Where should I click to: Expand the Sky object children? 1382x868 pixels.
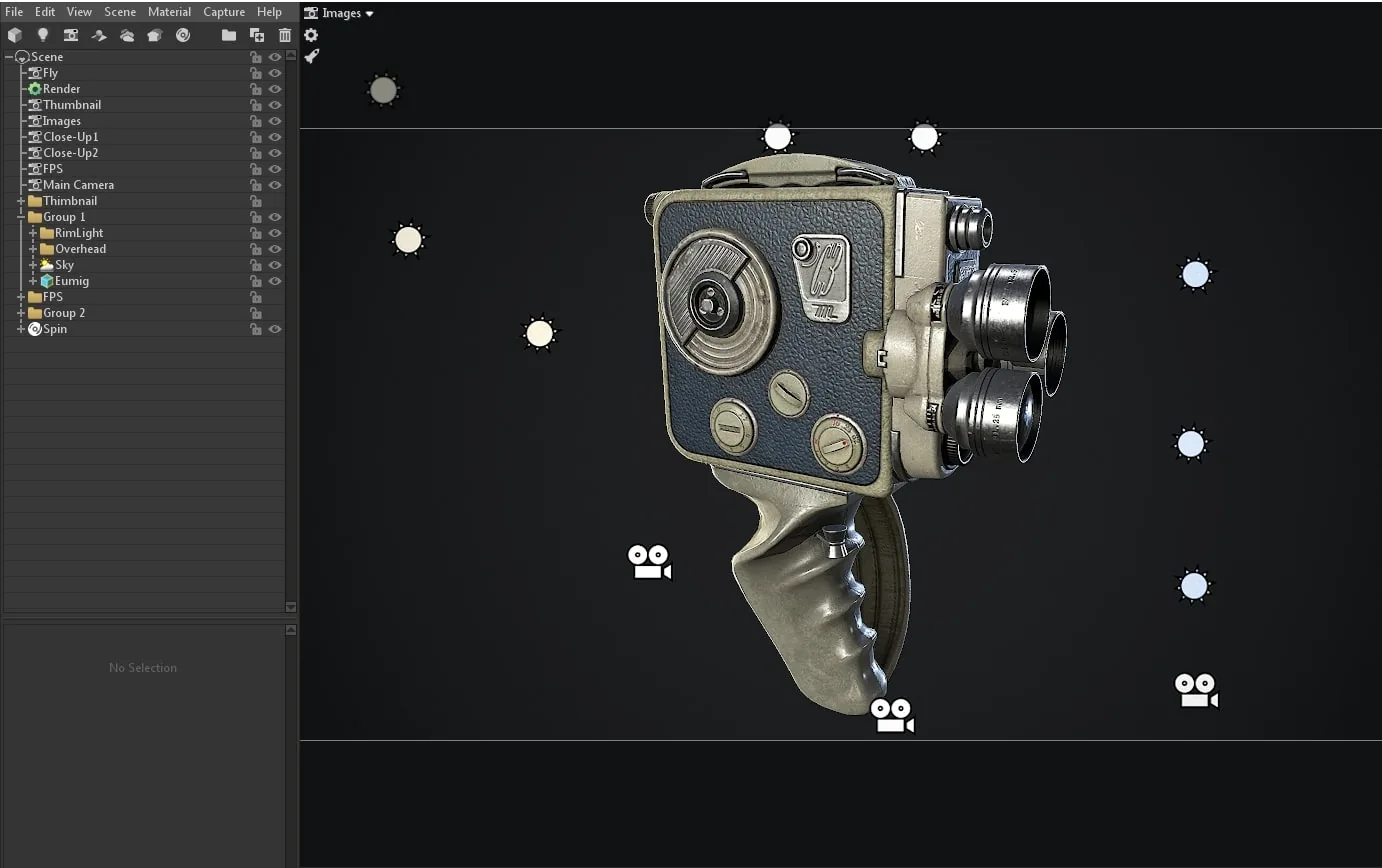(x=33, y=265)
